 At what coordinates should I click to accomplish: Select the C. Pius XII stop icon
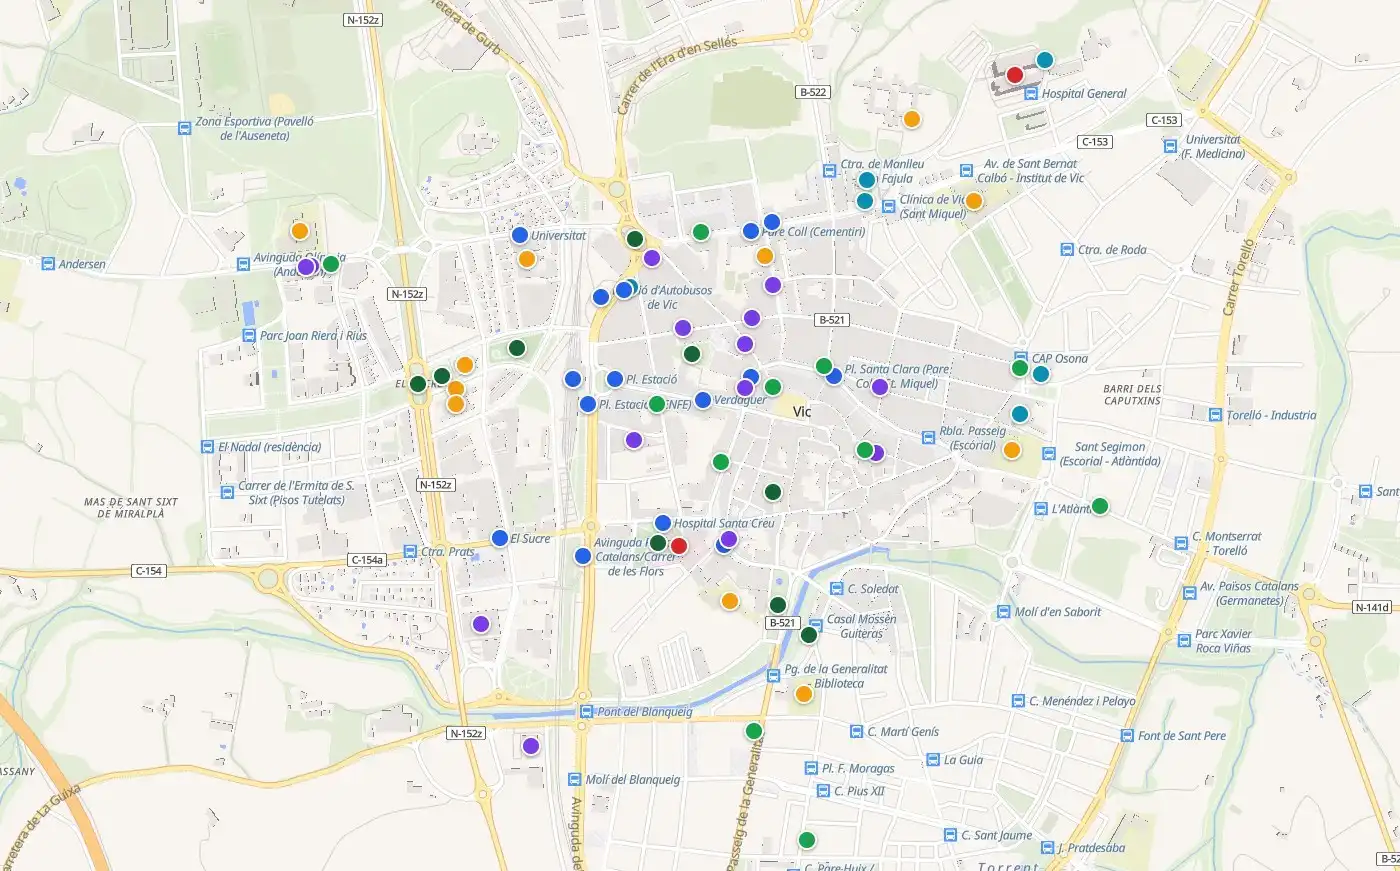823,791
